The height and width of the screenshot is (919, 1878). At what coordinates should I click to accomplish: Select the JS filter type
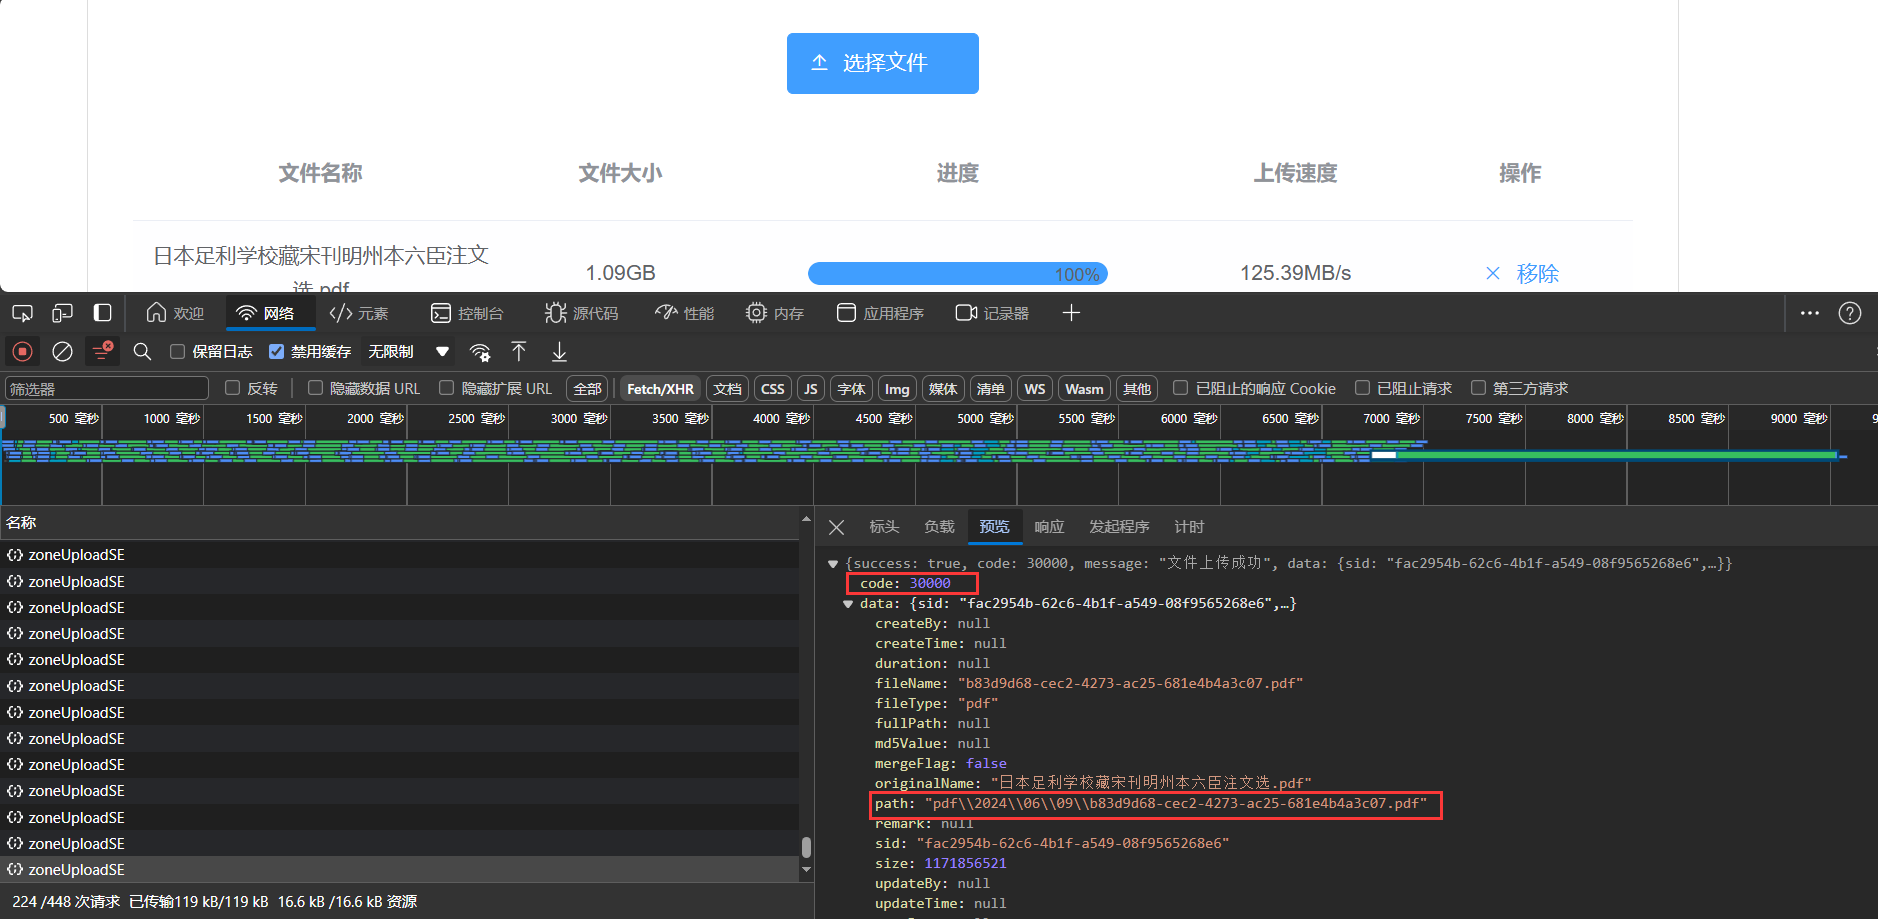(x=811, y=389)
